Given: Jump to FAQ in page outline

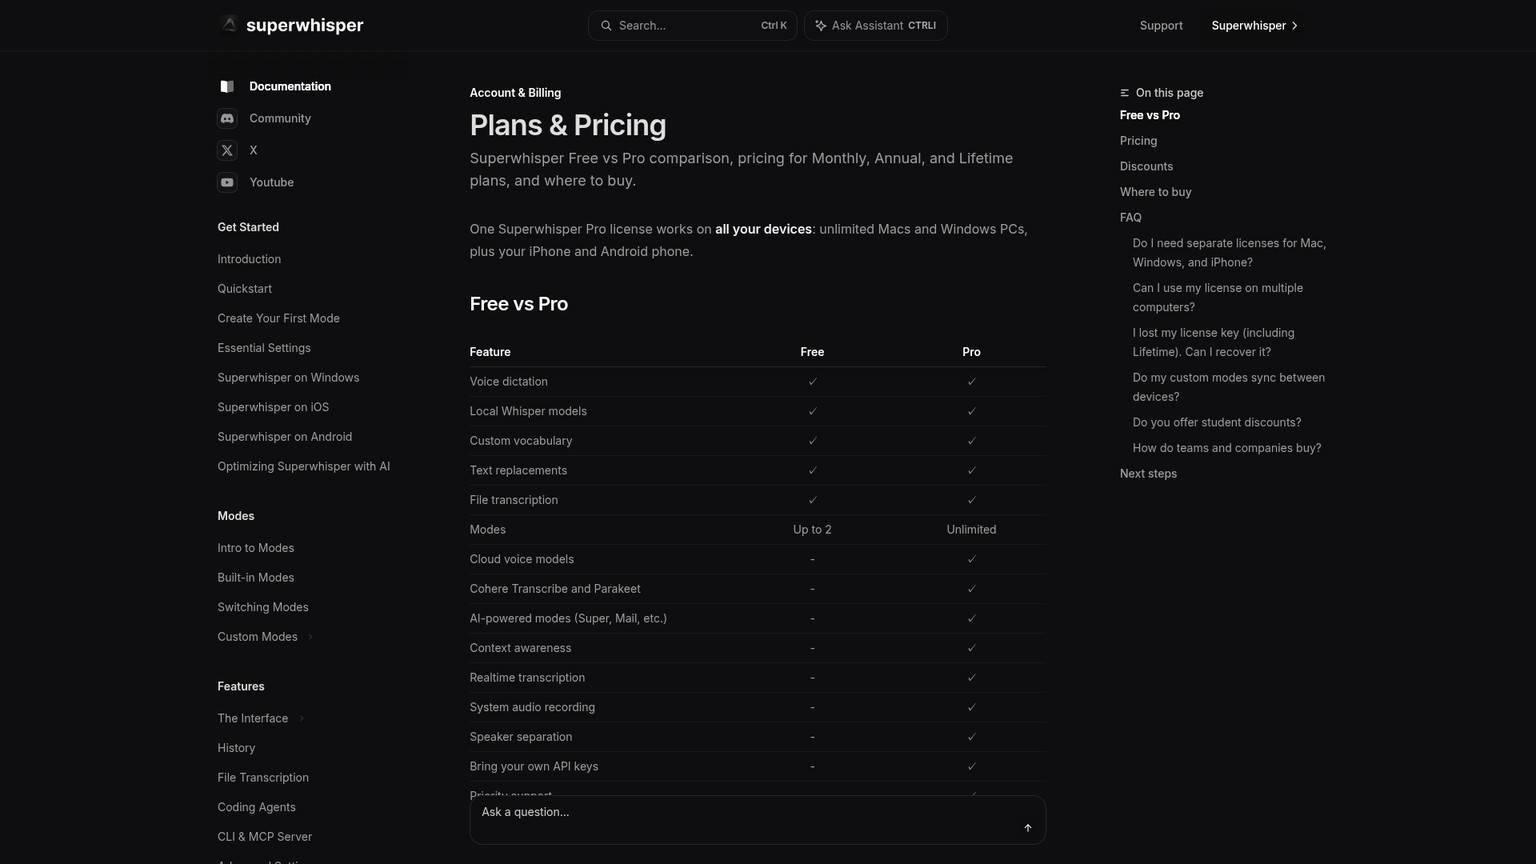Looking at the screenshot, I should [1130, 218].
